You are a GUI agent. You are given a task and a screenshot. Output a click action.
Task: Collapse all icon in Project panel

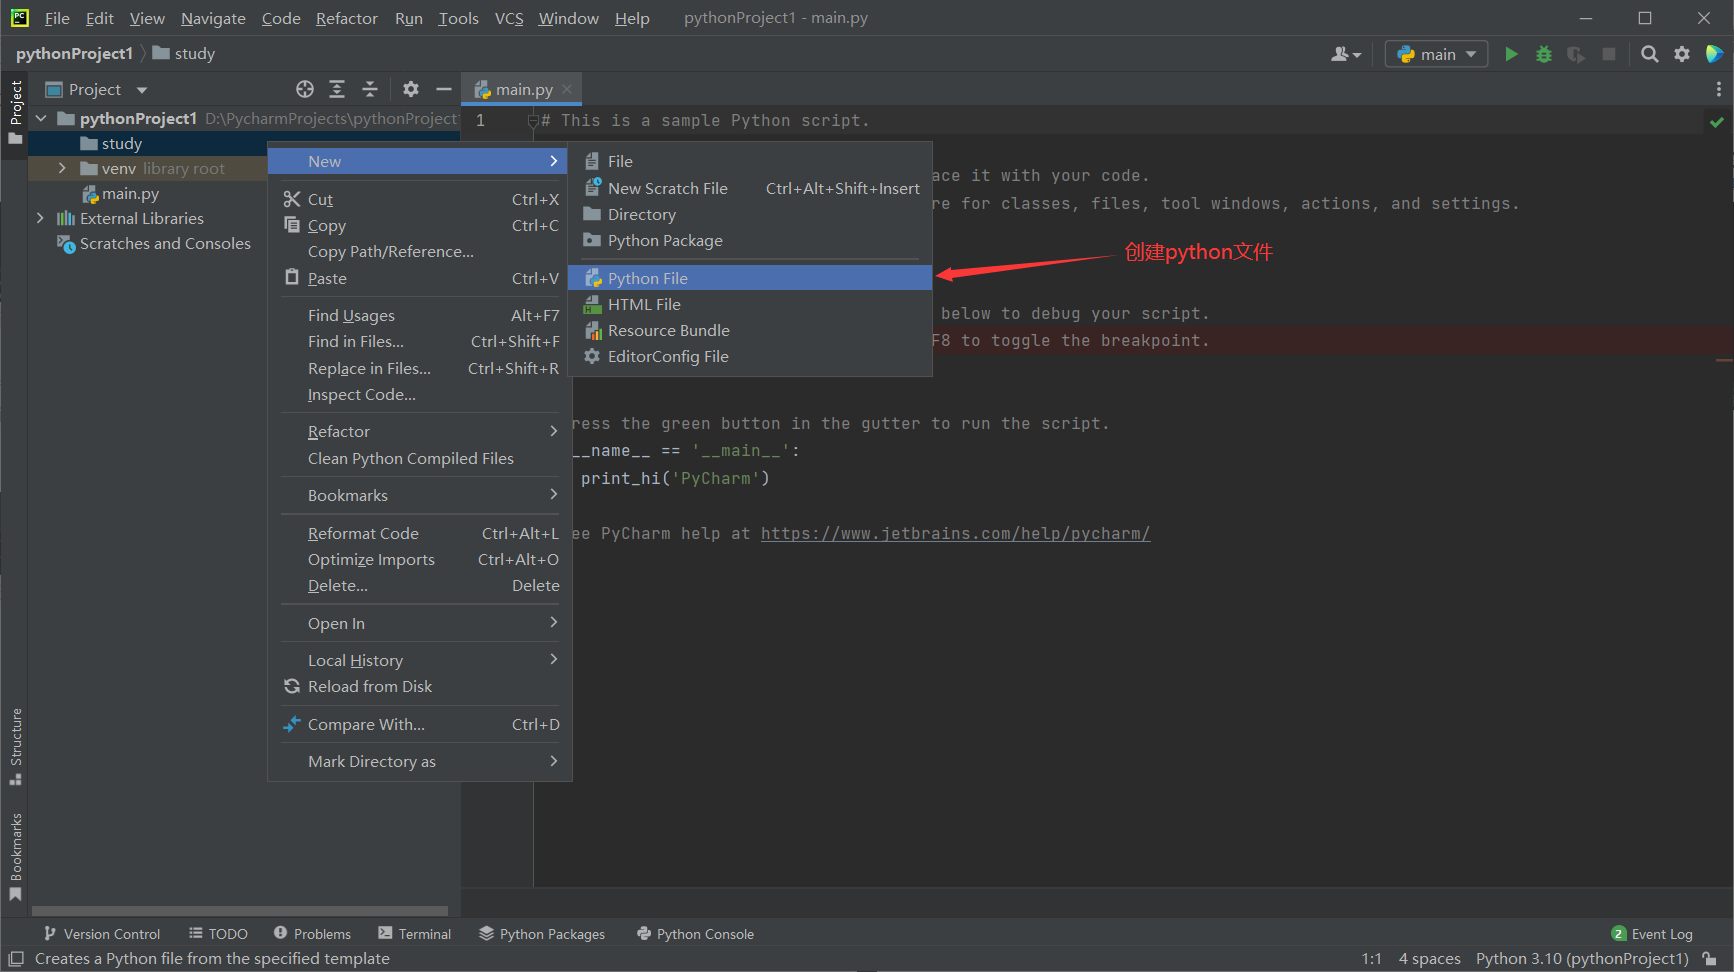pos(370,89)
